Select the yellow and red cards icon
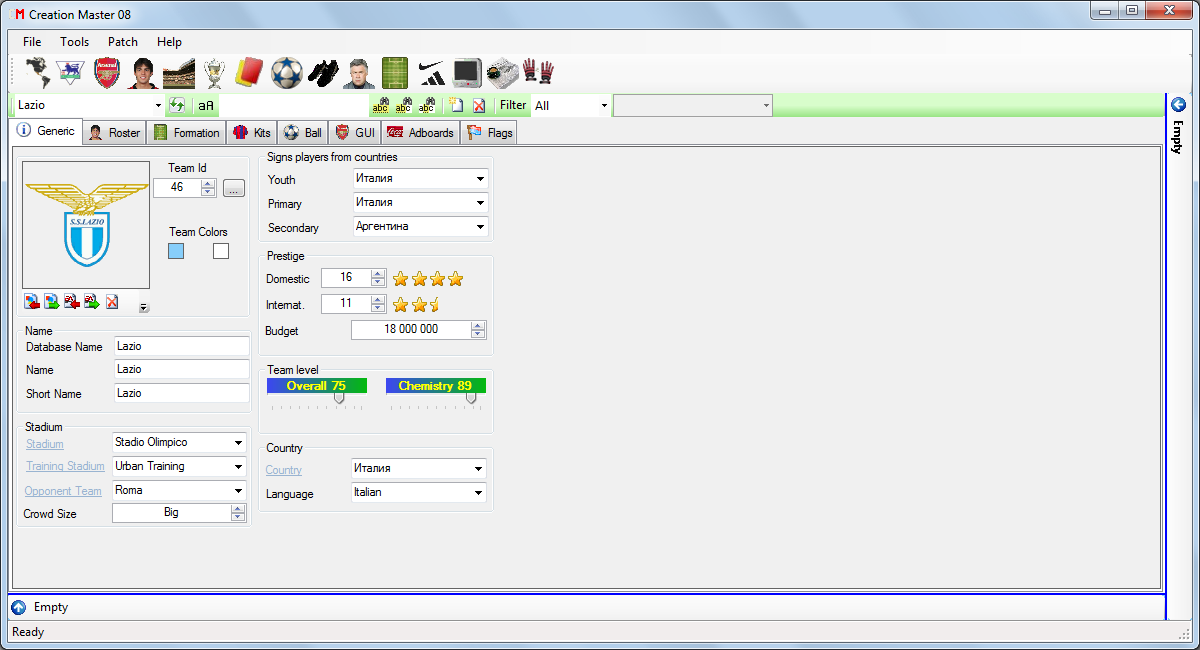This screenshot has height=650, width=1200. [x=248, y=73]
